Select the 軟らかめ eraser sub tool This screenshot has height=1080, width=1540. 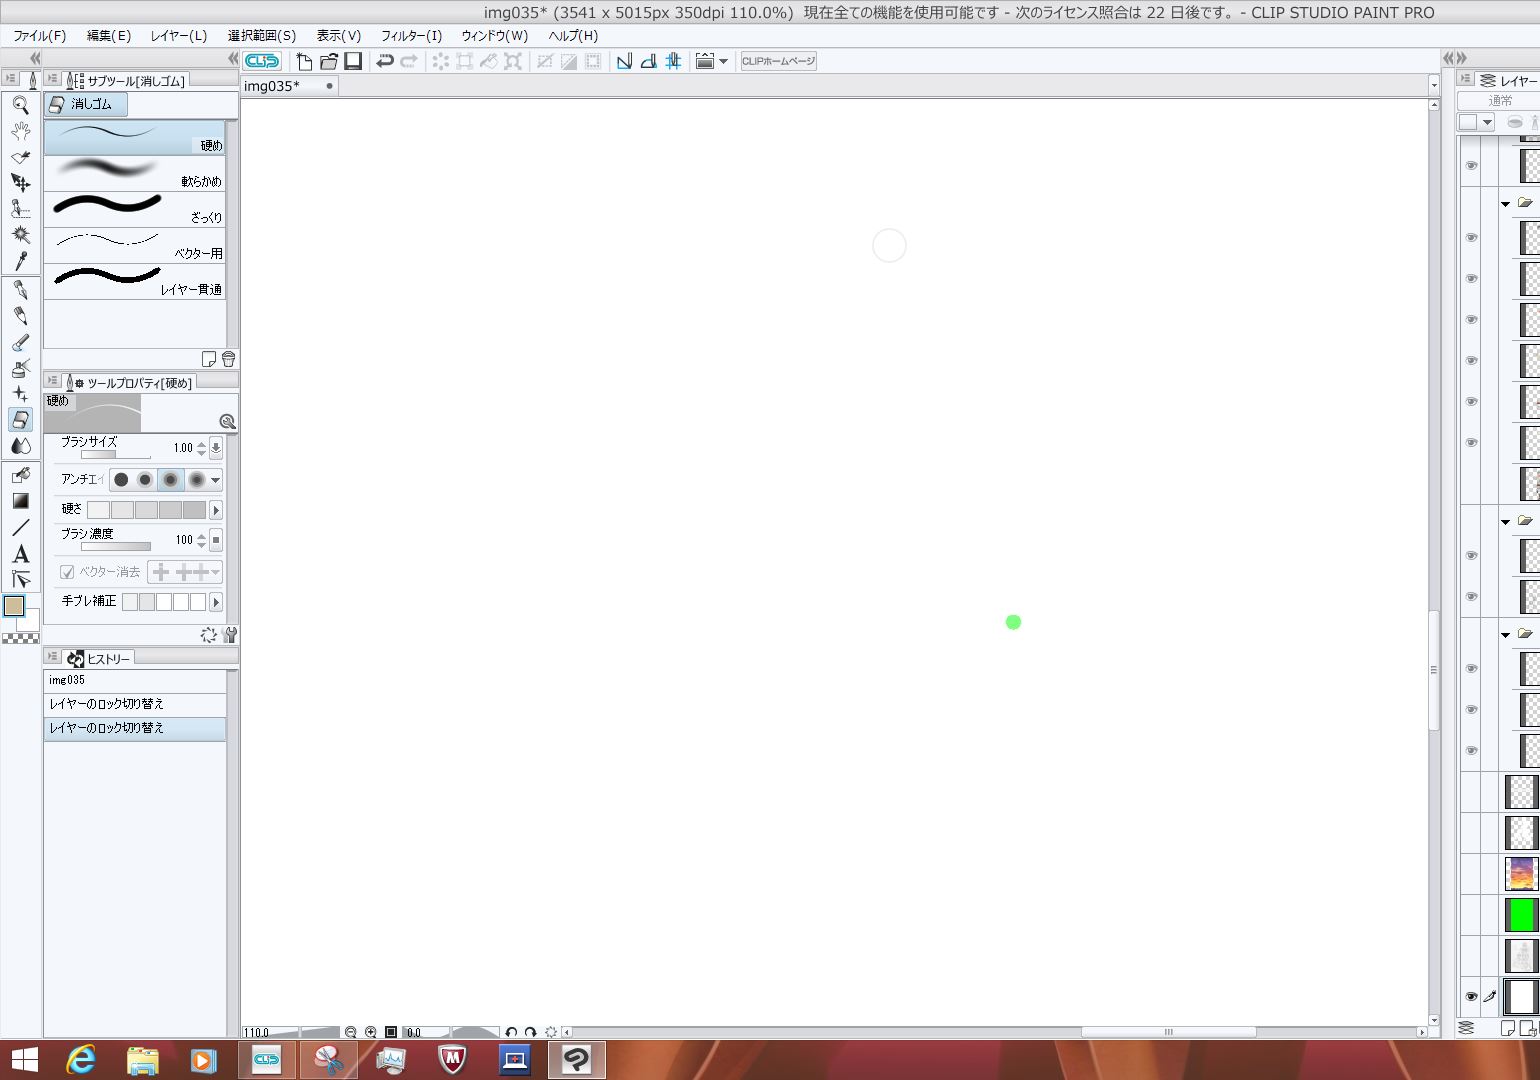pos(134,173)
